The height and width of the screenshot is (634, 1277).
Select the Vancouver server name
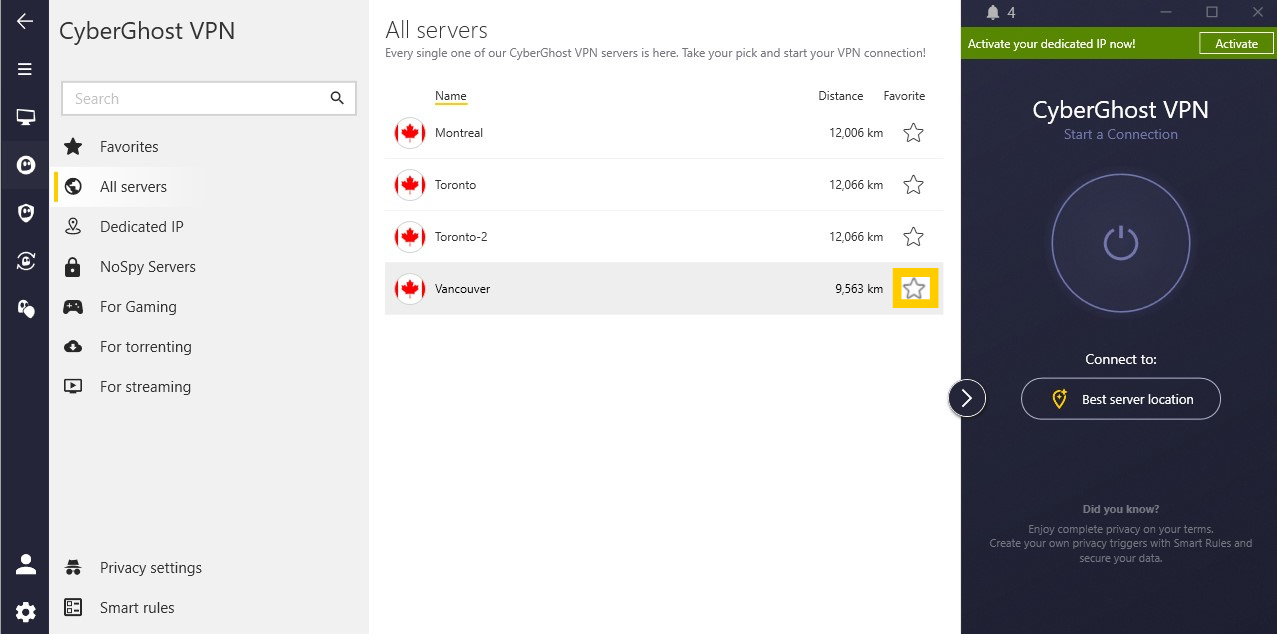pyautogui.click(x=462, y=289)
